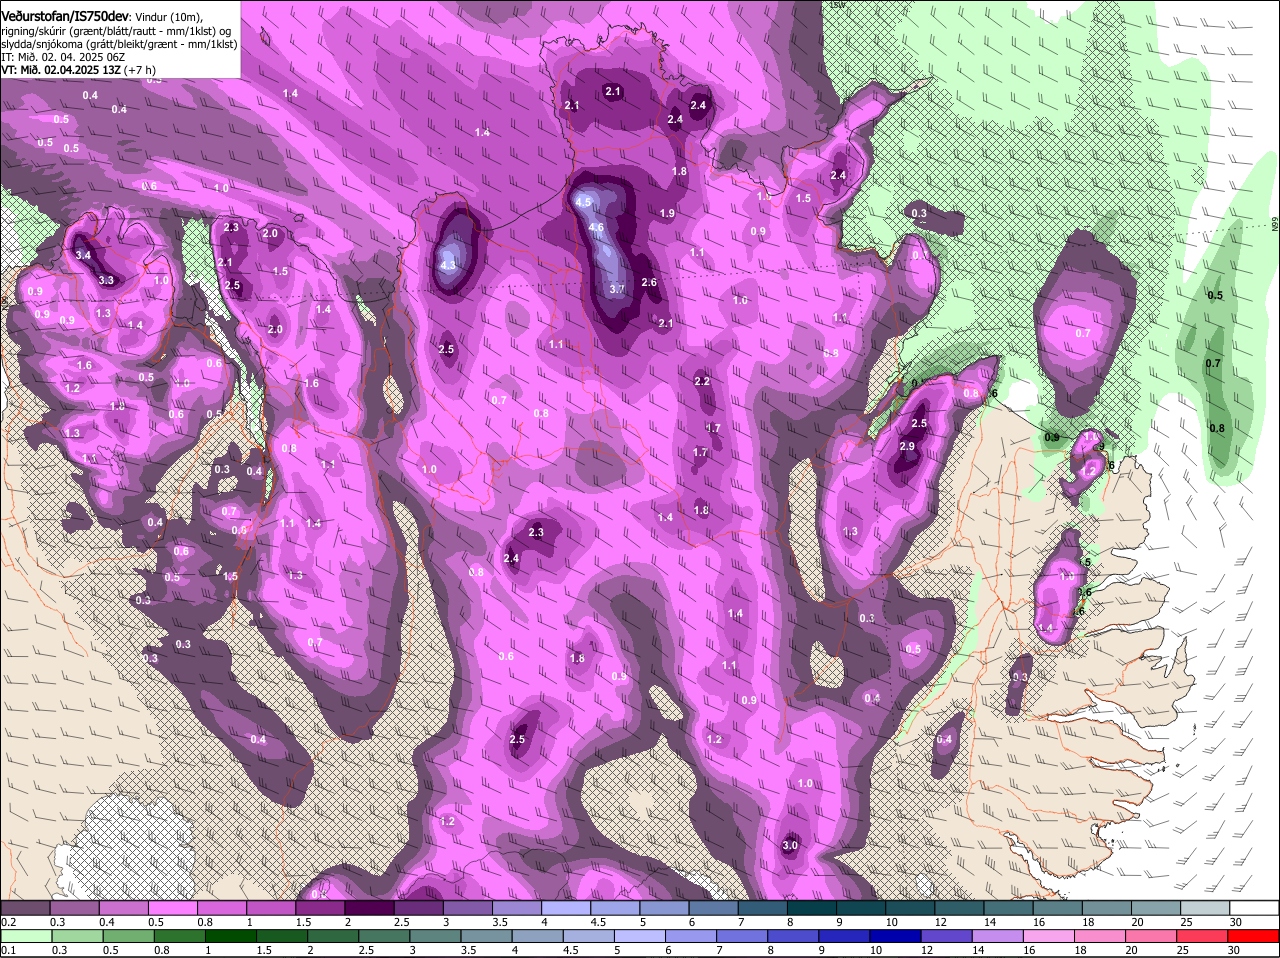
Task: Click upper legend swatch between 3 and 3.5
Action: point(470,906)
